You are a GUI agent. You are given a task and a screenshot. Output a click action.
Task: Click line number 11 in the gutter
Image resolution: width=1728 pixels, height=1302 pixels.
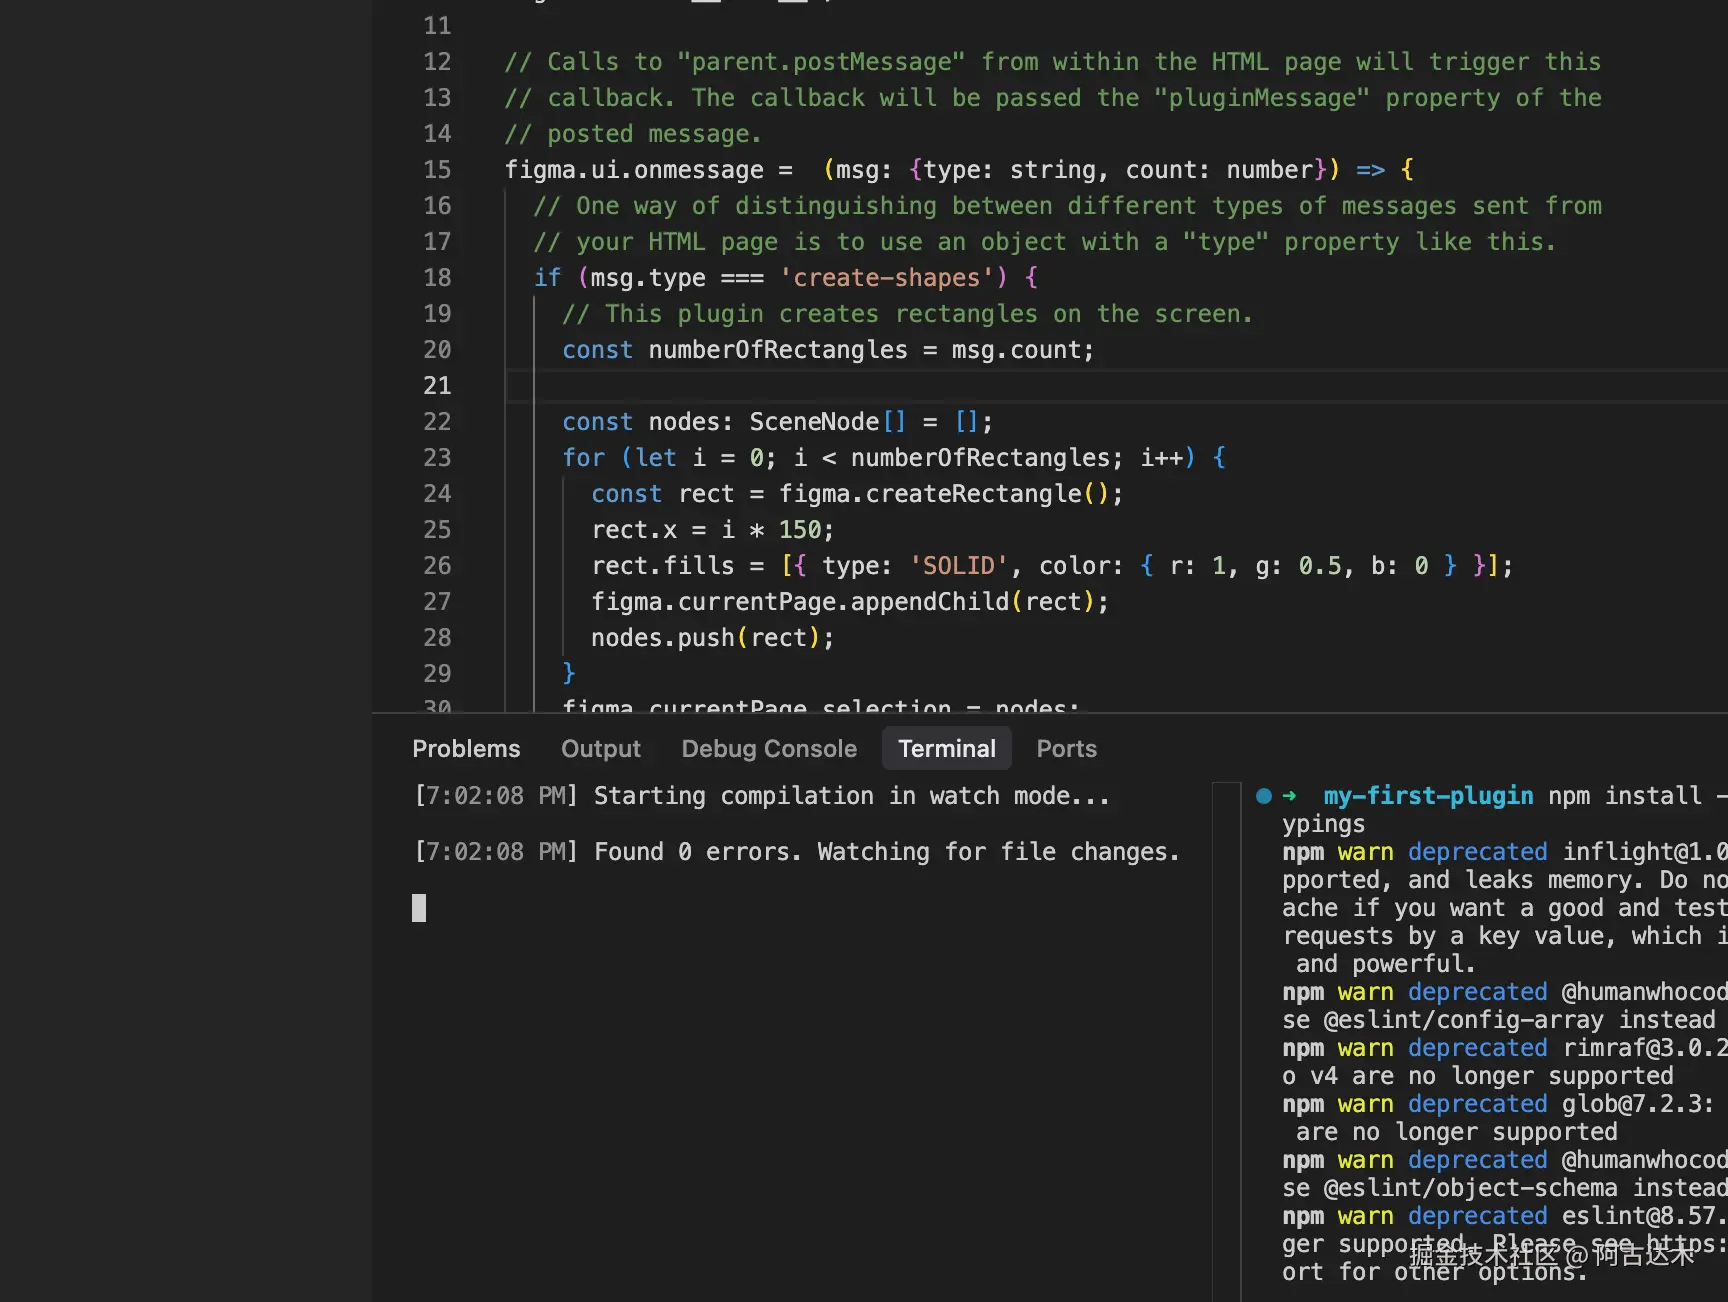coord(437,26)
